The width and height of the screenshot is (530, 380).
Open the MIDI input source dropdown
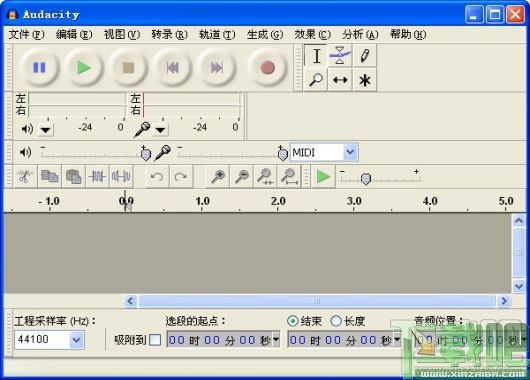click(350, 152)
